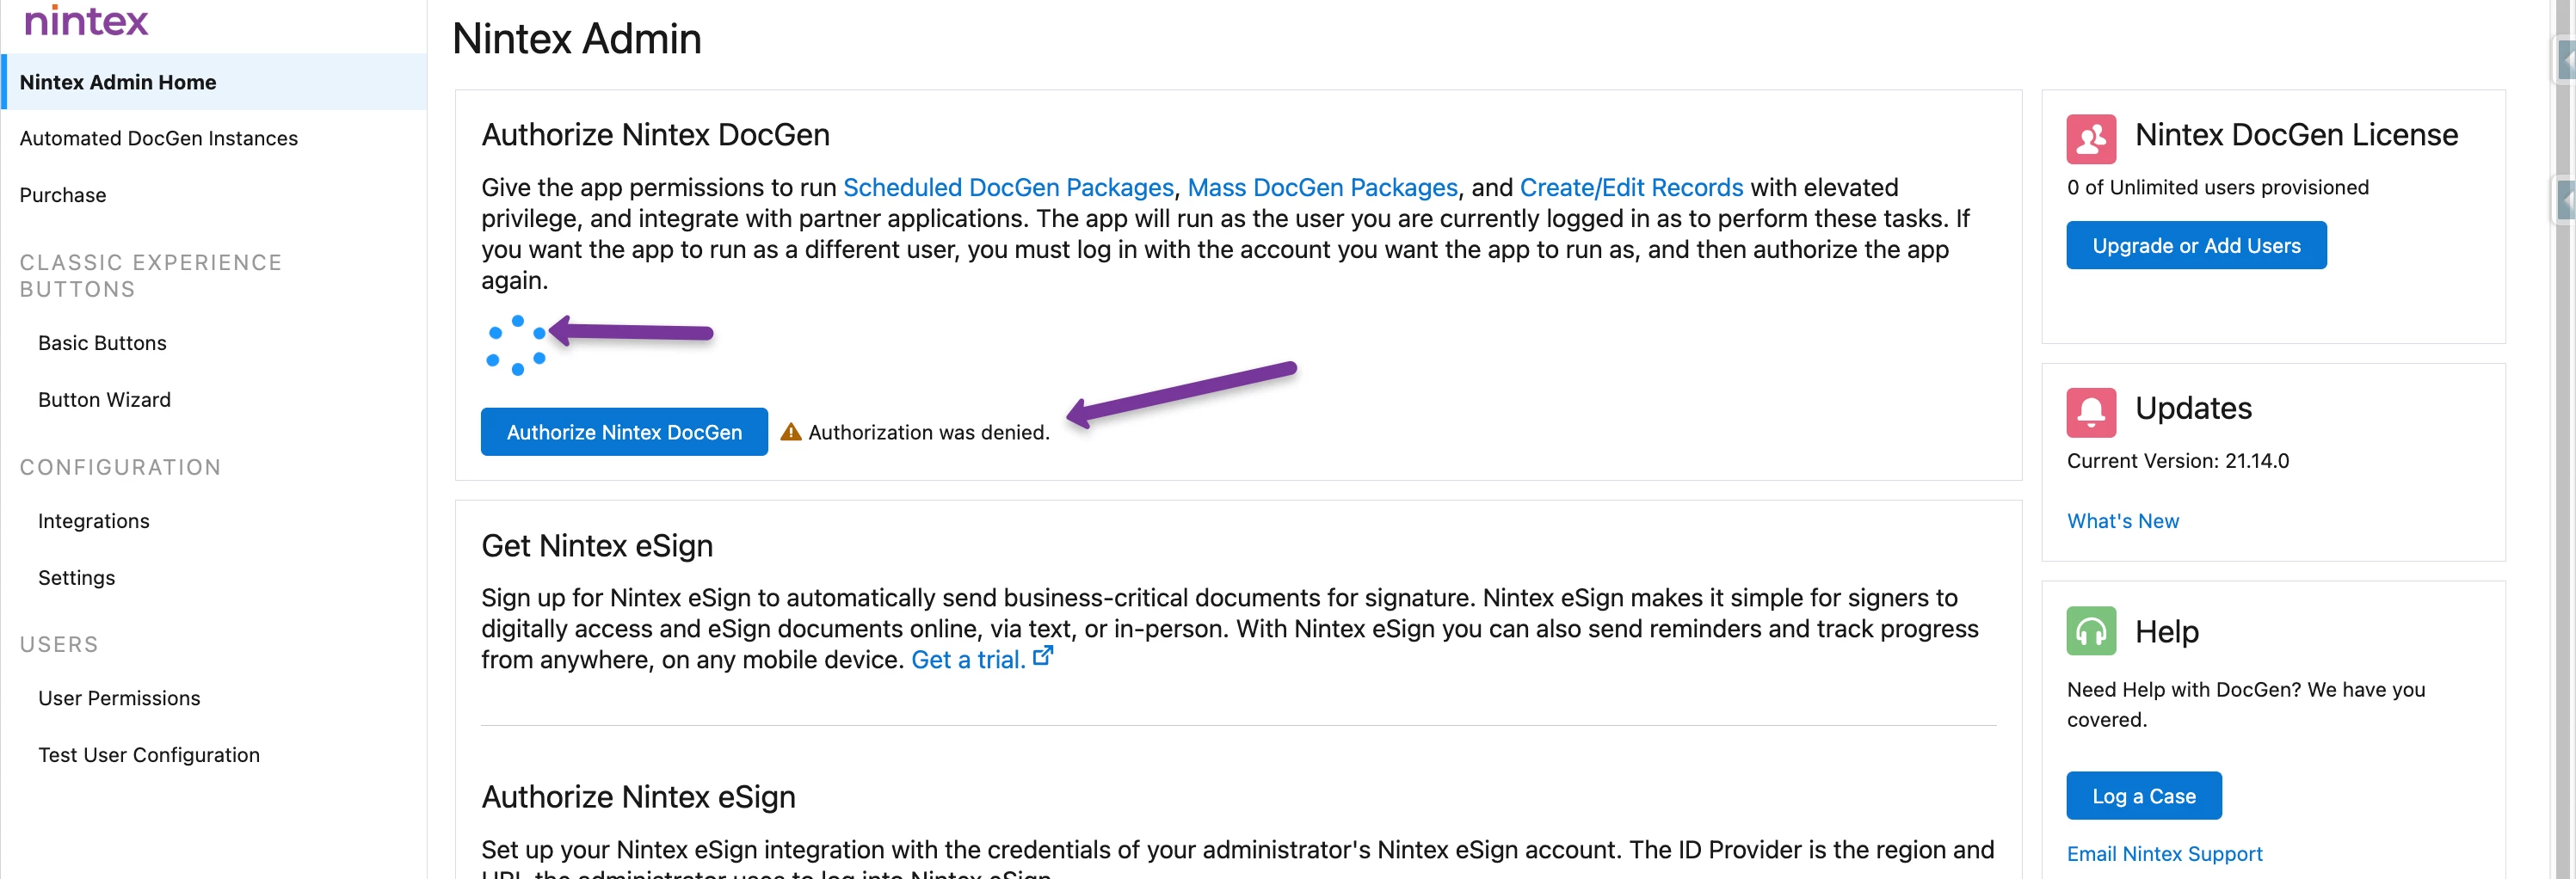This screenshot has width=2576, height=879.
Task: Click the Help headset icon
Action: 2091,631
